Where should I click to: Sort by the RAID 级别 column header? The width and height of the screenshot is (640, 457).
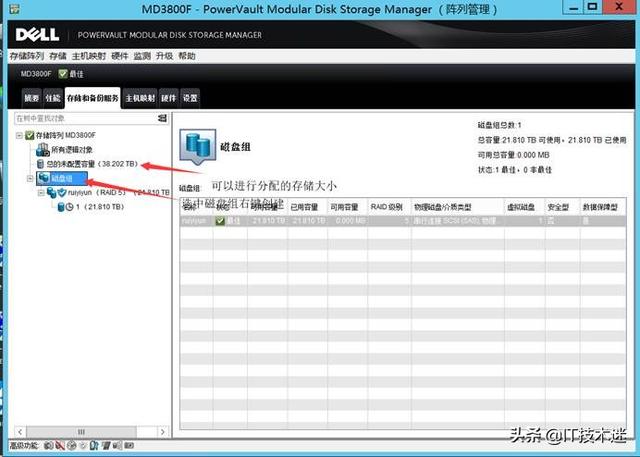pyautogui.click(x=389, y=207)
